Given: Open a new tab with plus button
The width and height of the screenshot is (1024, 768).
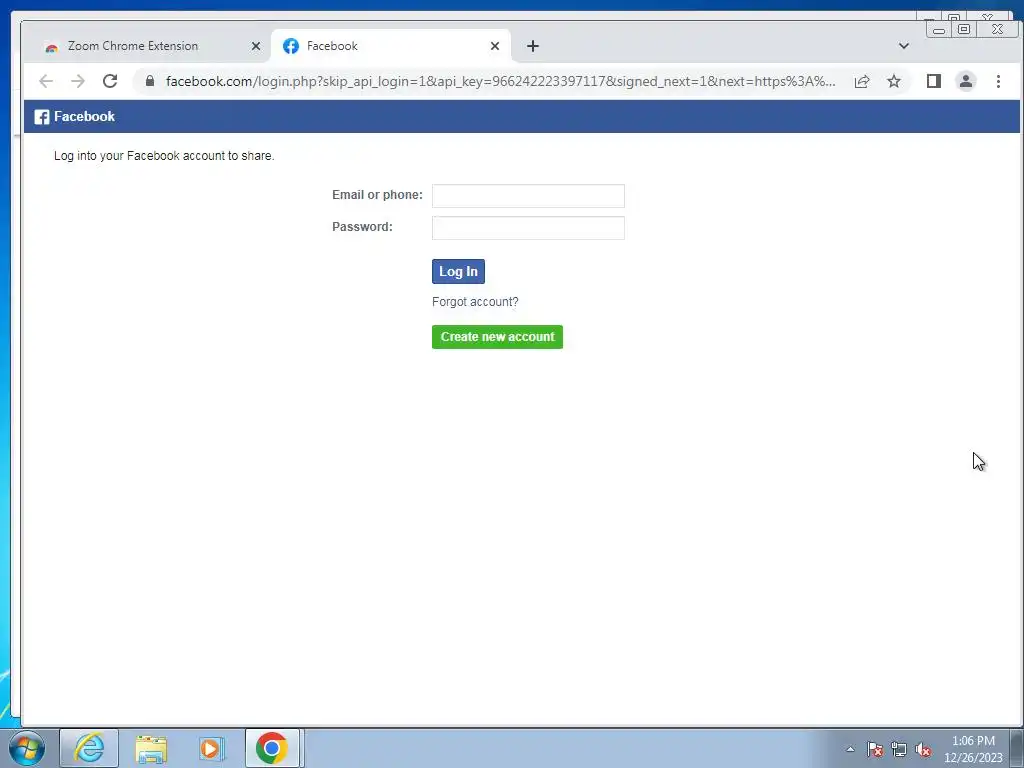Looking at the screenshot, I should [533, 46].
